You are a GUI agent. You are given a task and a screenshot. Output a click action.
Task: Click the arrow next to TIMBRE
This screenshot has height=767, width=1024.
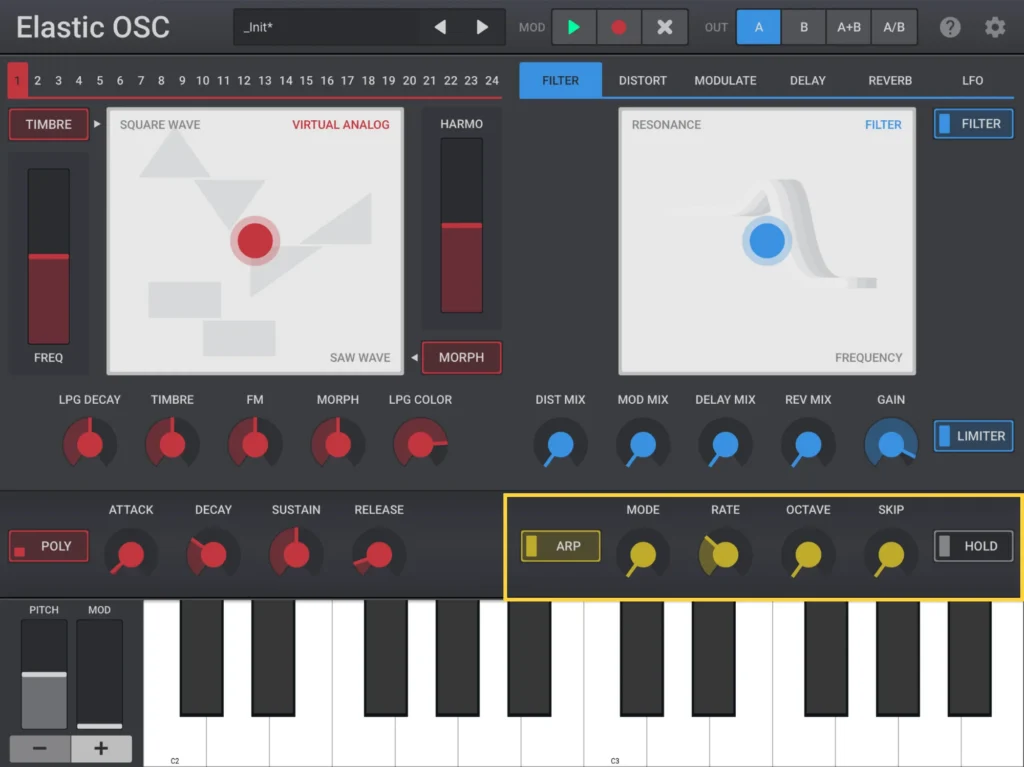pos(97,124)
